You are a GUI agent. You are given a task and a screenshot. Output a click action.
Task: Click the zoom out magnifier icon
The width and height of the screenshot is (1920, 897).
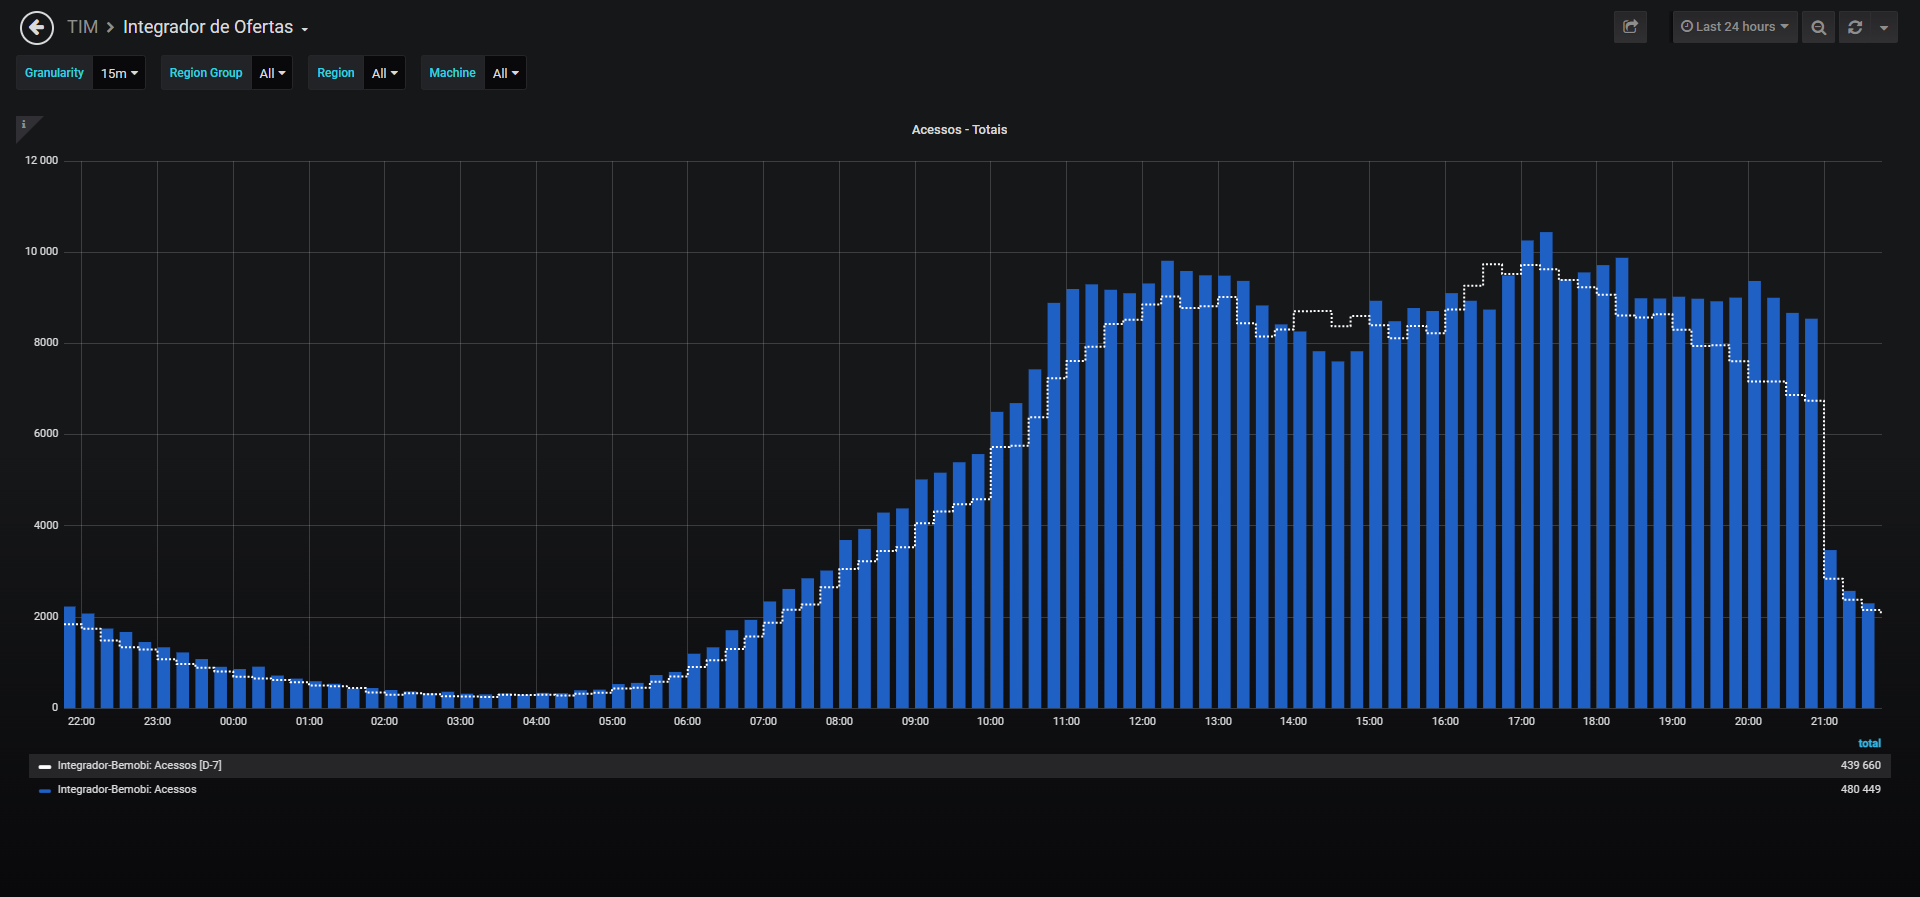(x=1819, y=27)
